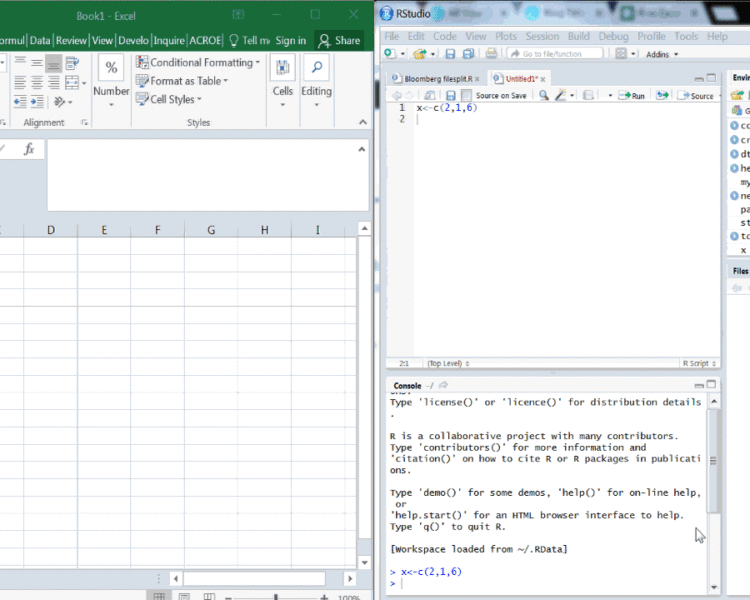Screen dimensions: 750x600
Task: Click the Wrap Text icon in Alignment group
Action: tap(72, 63)
